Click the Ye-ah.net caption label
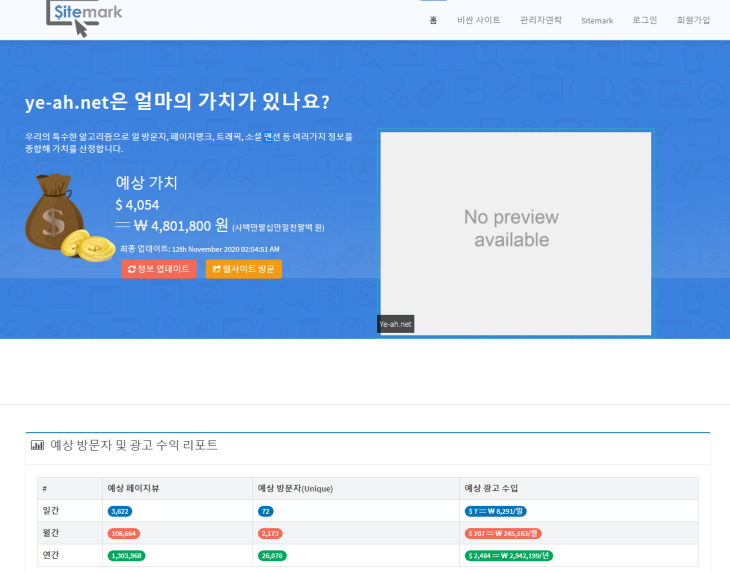The height and width of the screenshot is (572, 730). (396, 325)
